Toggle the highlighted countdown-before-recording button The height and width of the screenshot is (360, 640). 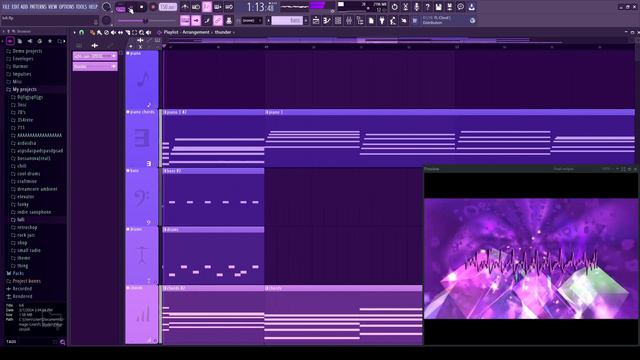[207, 7]
